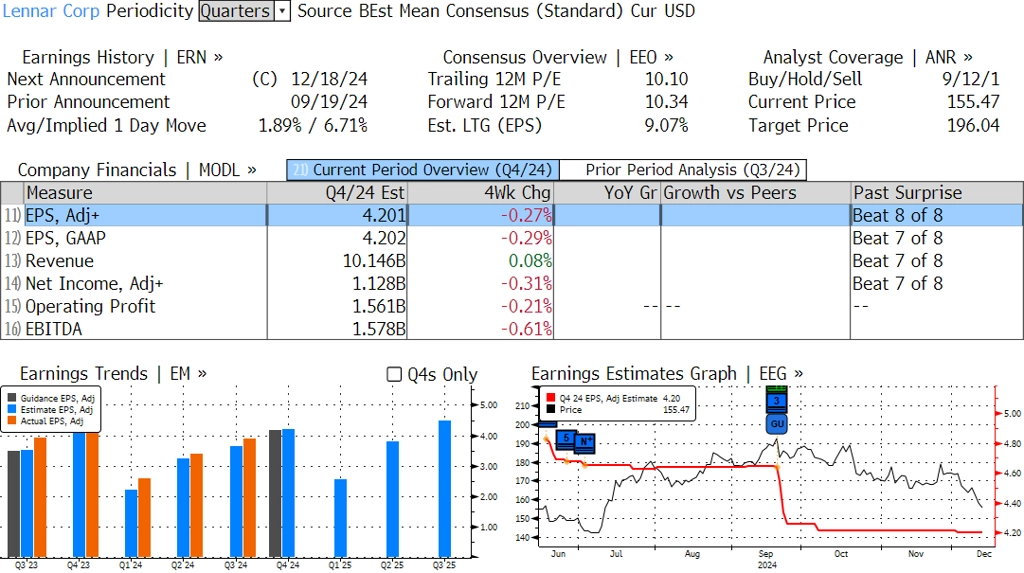
Task: Select row 11 EPS, Adj+
Action: pyautogui.click(x=512, y=216)
